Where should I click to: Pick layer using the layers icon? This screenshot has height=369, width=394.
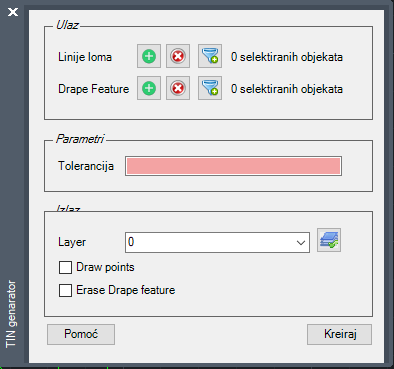pyautogui.click(x=329, y=240)
